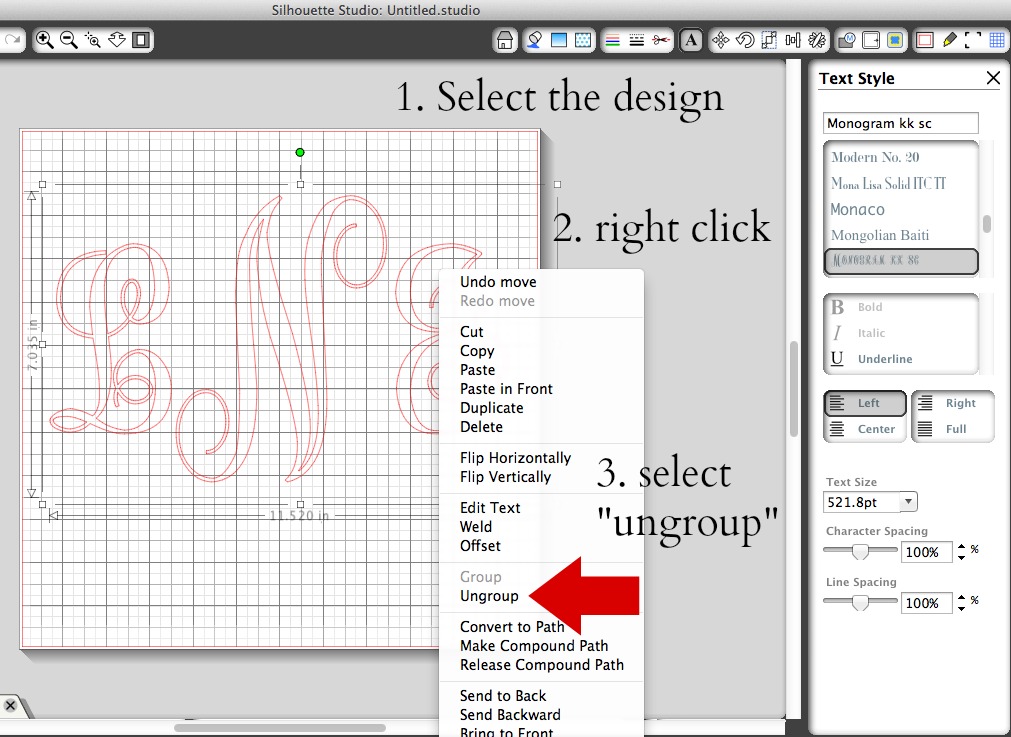The height and width of the screenshot is (737, 1011).
Task: Click the yellow pencil toolbar icon
Action: [x=949, y=40]
